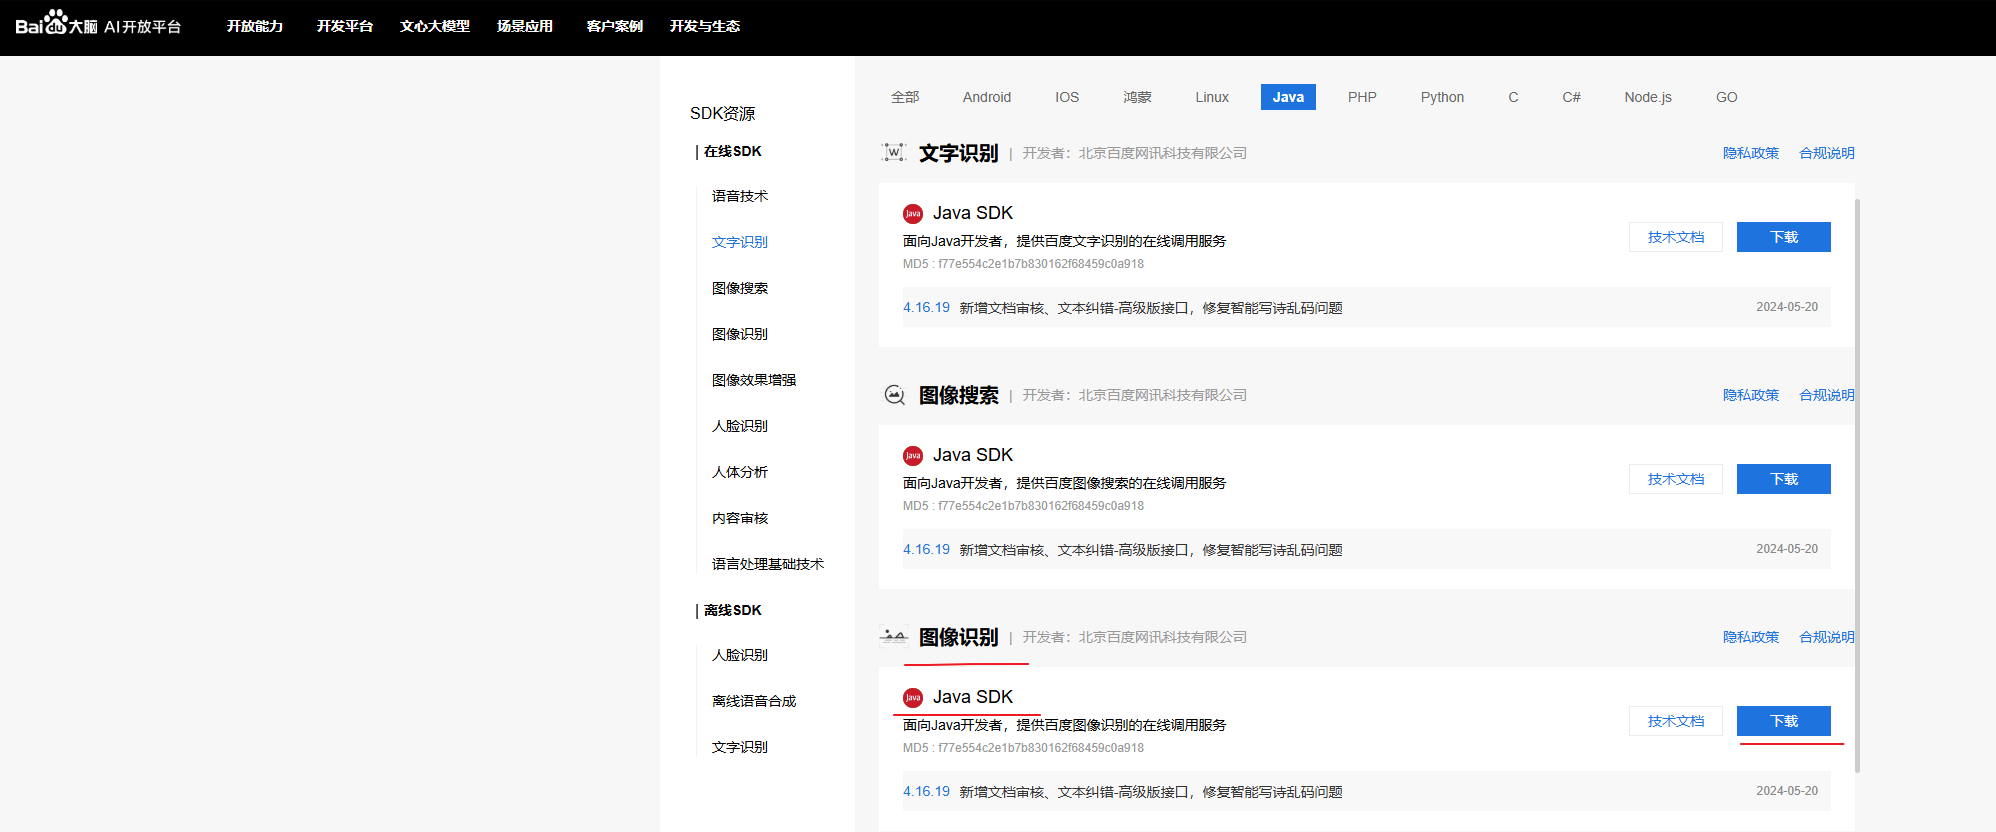Open 技术文档 for 文字识别 SDK
This screenshot has height=832, width=1996.
(x=1676, y=237)
